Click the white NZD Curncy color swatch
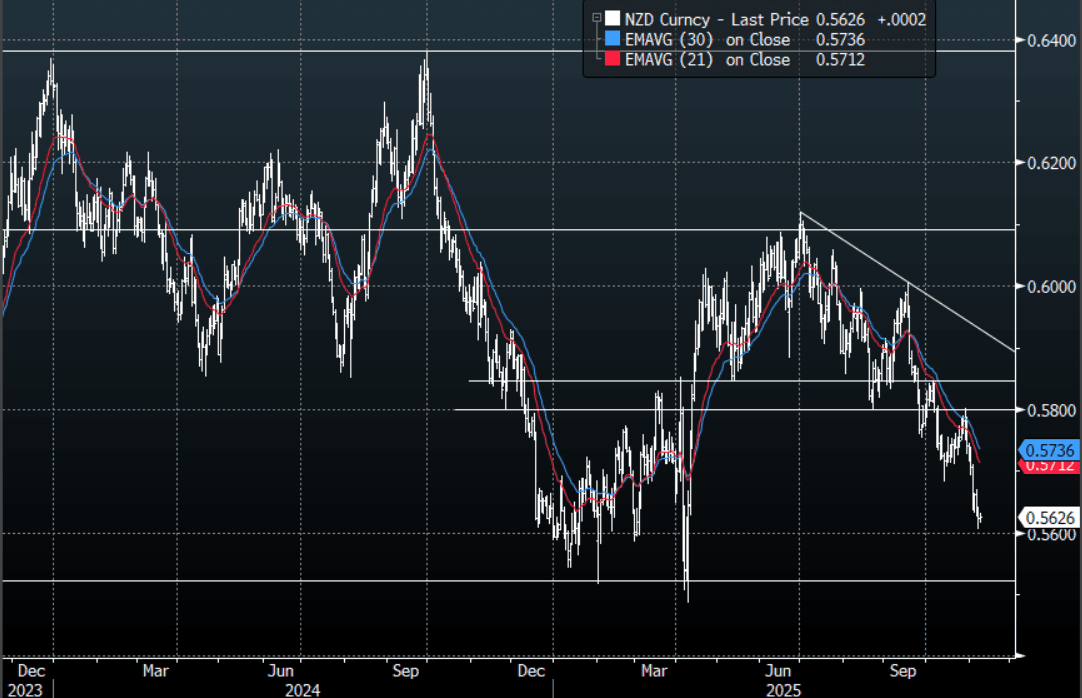The width and height of the screenshot is (1082, 698). coord(611,18)
